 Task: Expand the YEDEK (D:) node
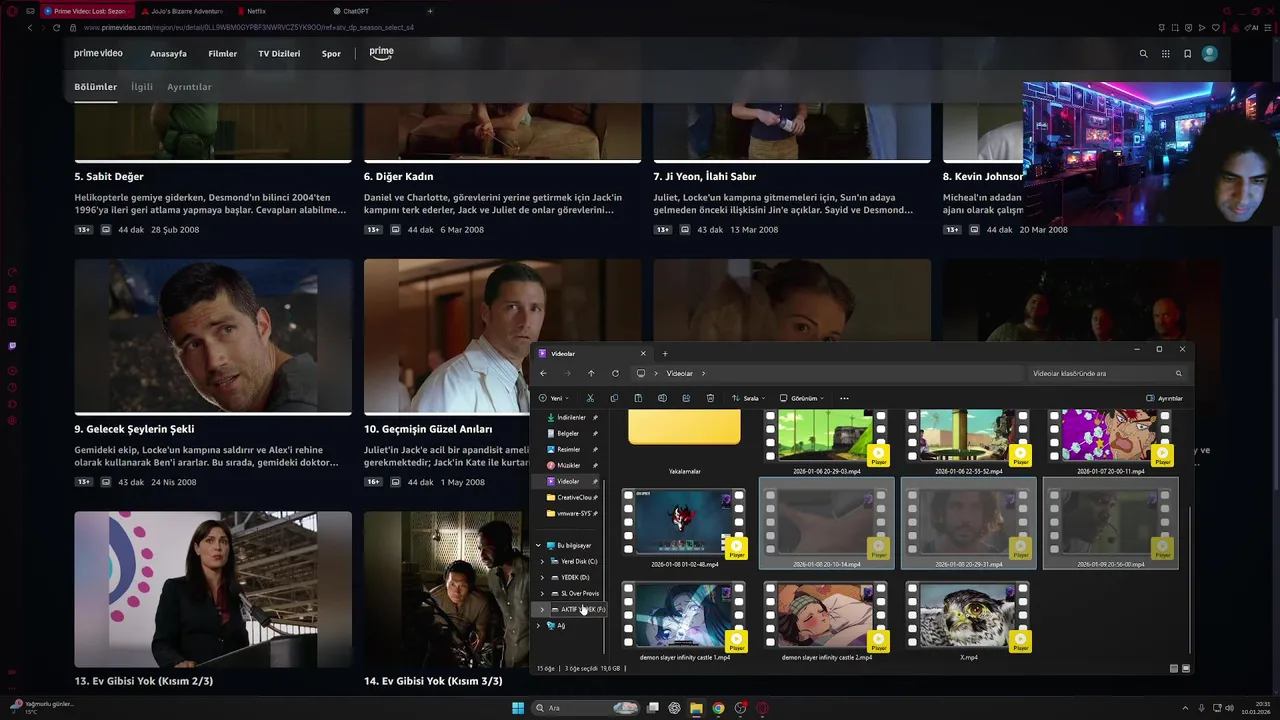coord(542,577)
